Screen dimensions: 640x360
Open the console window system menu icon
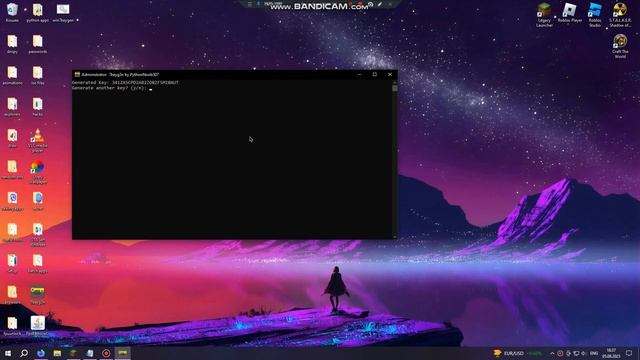[x=77, y=75]
